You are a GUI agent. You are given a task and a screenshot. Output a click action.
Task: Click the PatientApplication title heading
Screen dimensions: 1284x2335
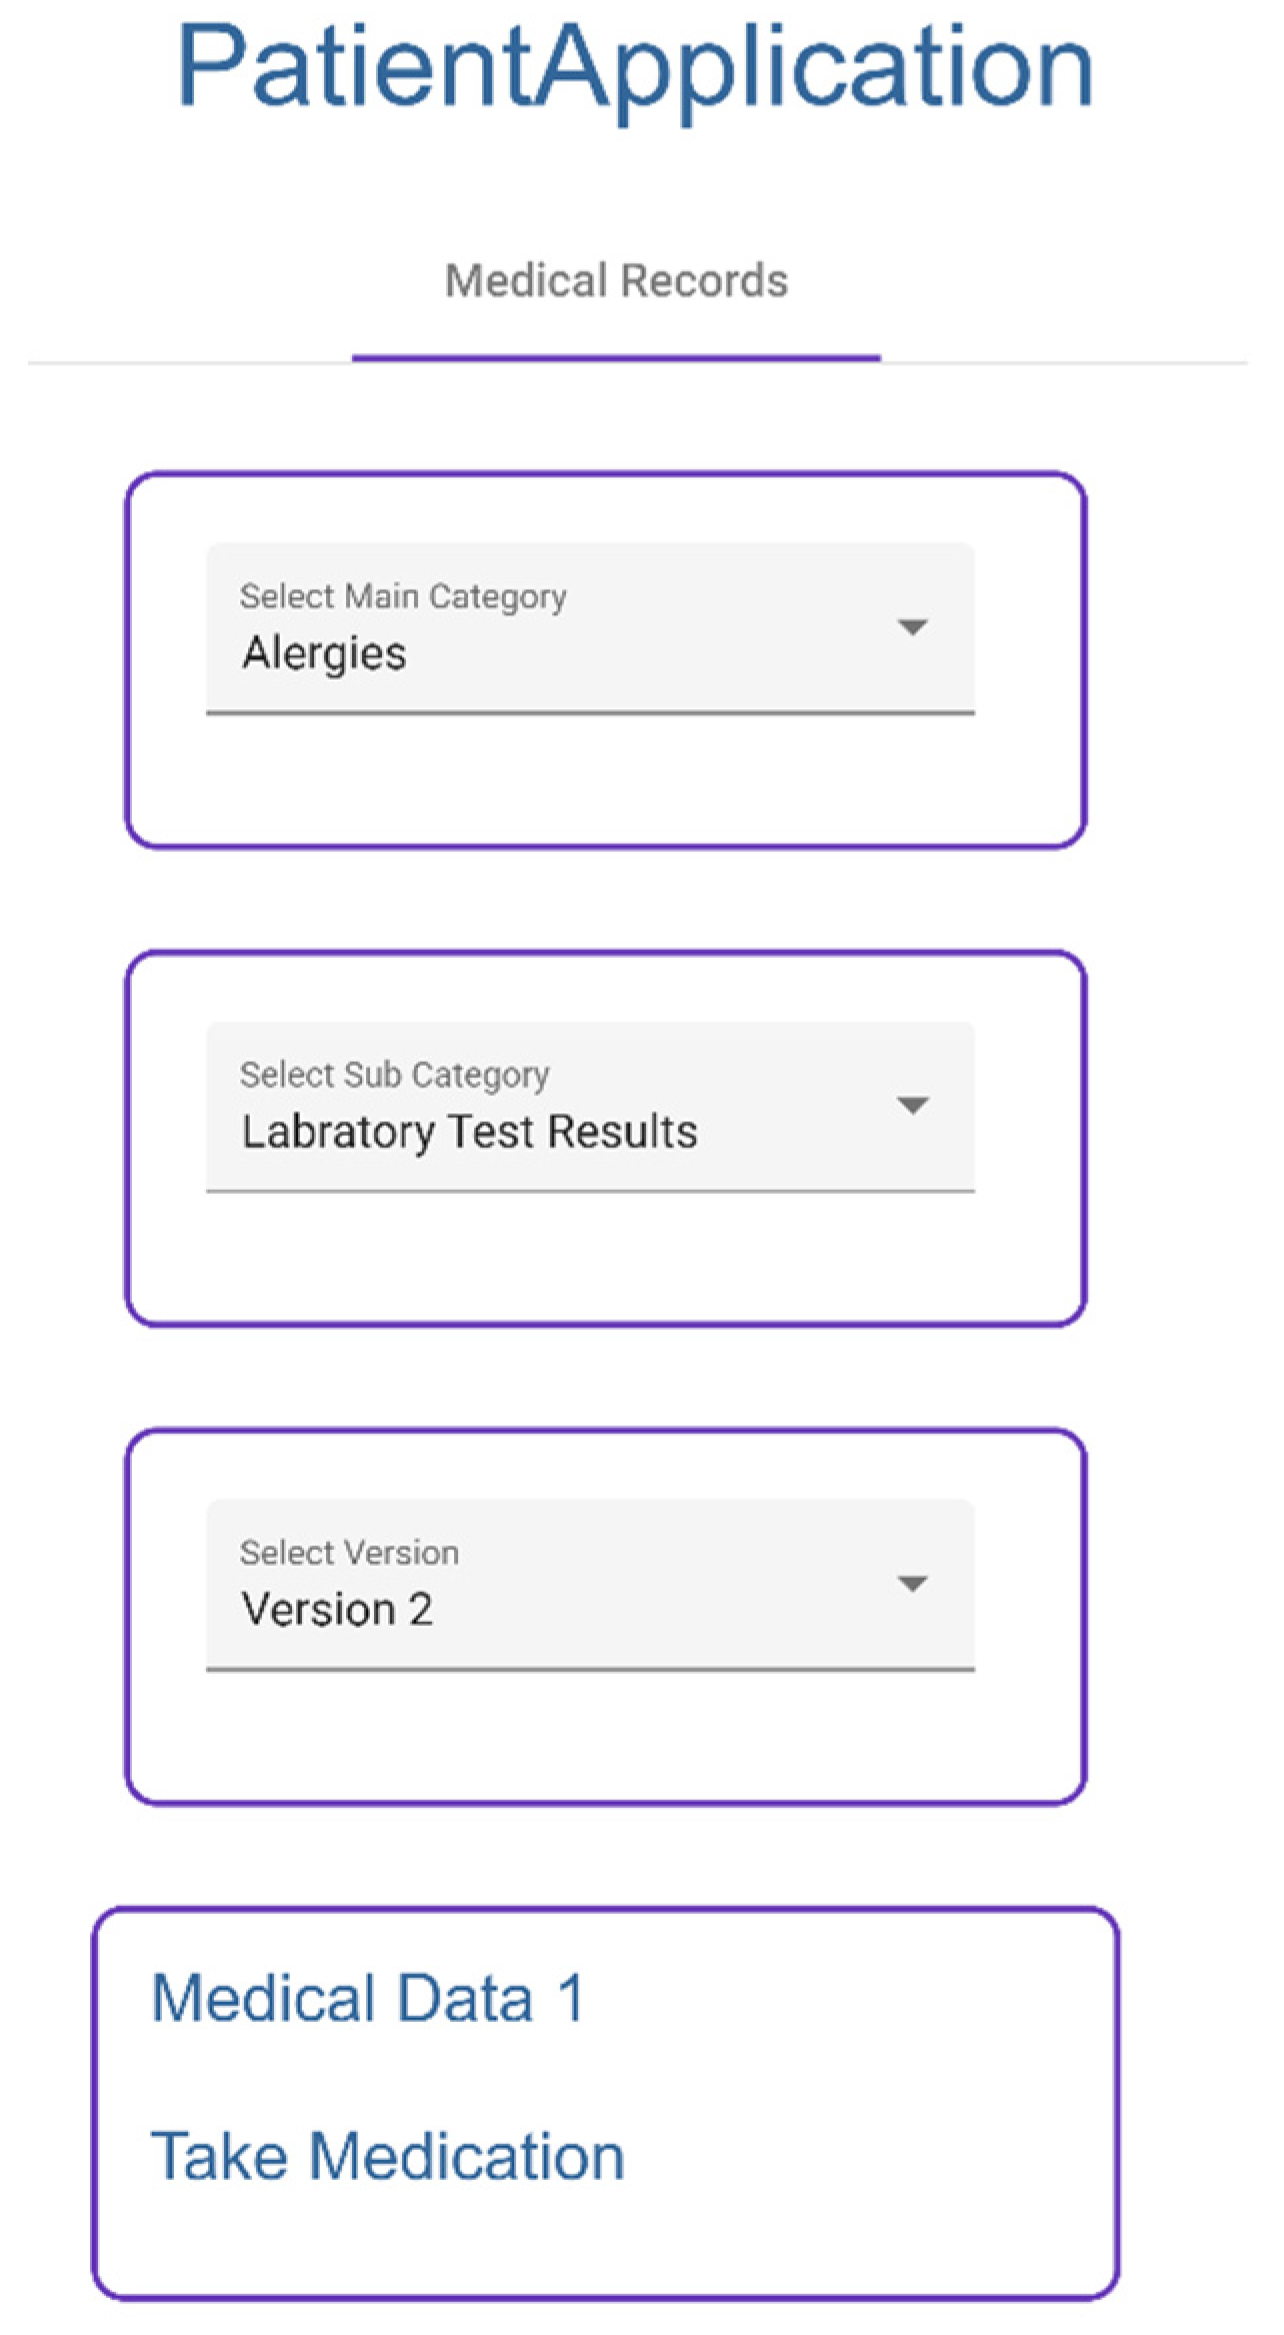click(634, 66)
